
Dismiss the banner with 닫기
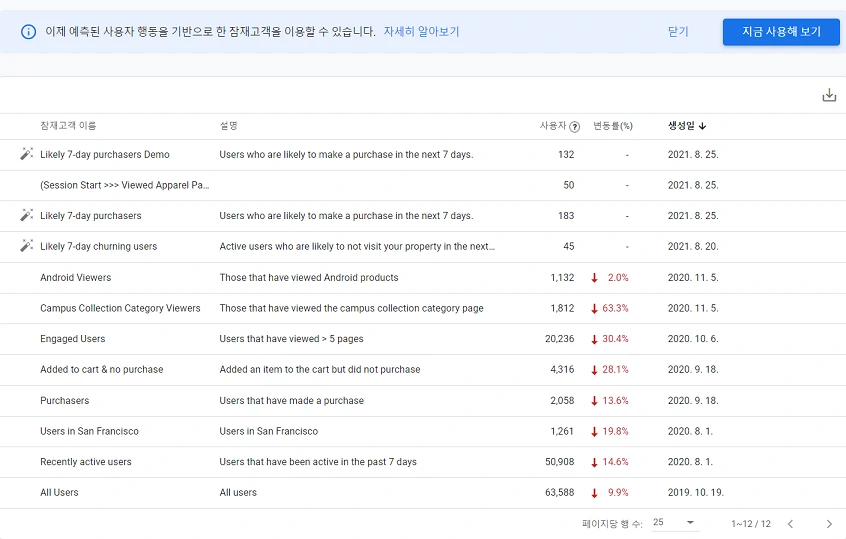678,32
